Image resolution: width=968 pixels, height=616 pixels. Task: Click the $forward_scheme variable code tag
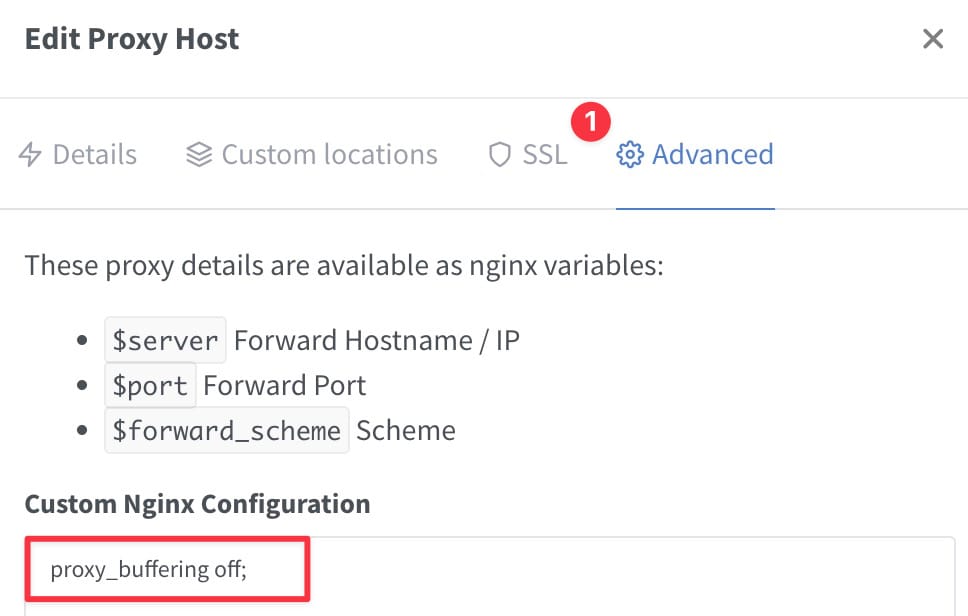227,430
